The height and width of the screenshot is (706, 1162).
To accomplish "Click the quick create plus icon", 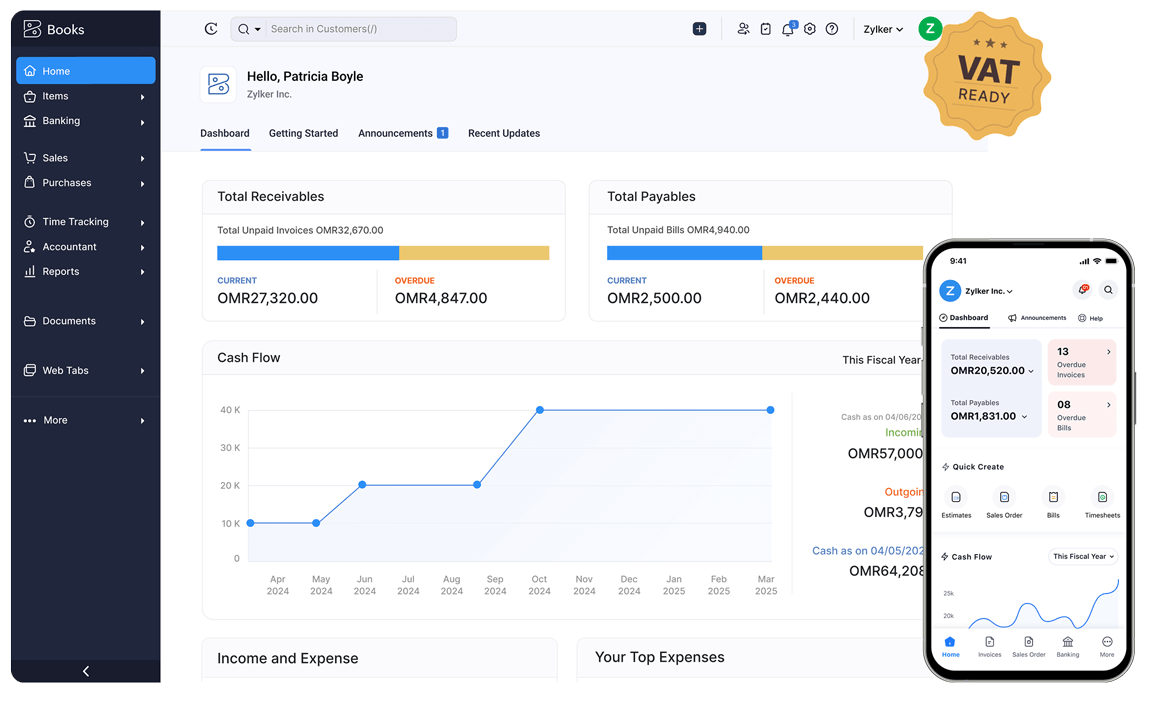I will point(699,29).
